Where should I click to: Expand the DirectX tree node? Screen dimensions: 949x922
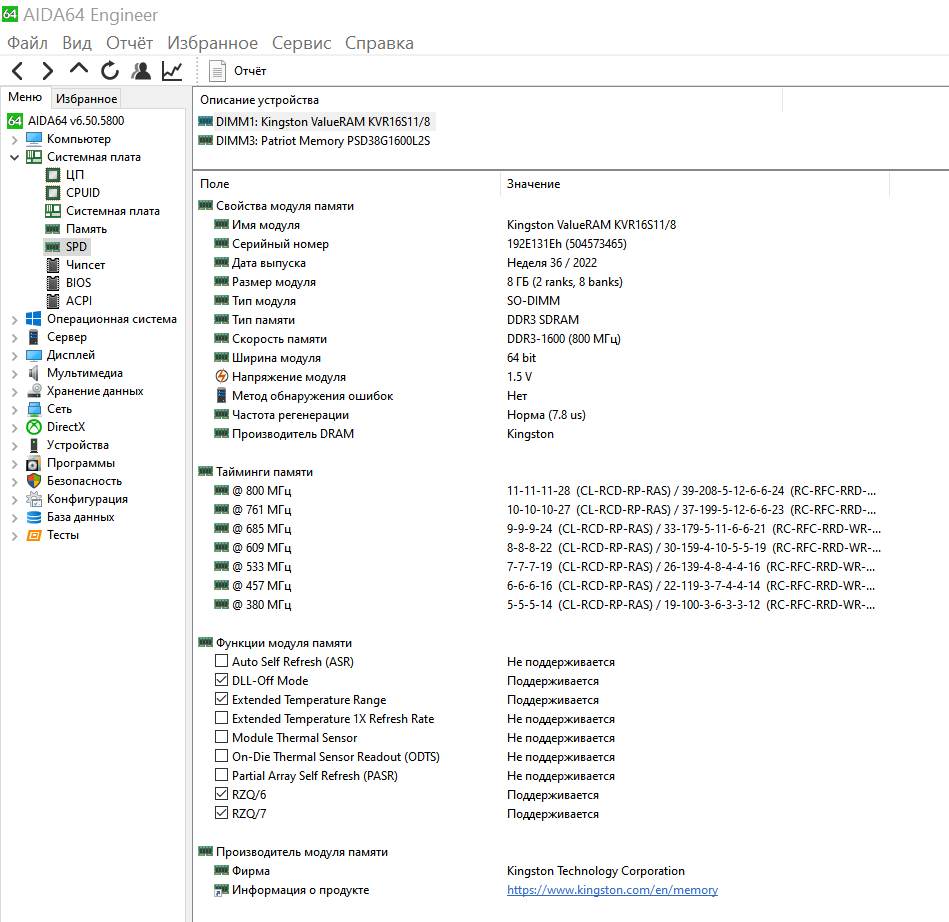(x=15, y=428)
